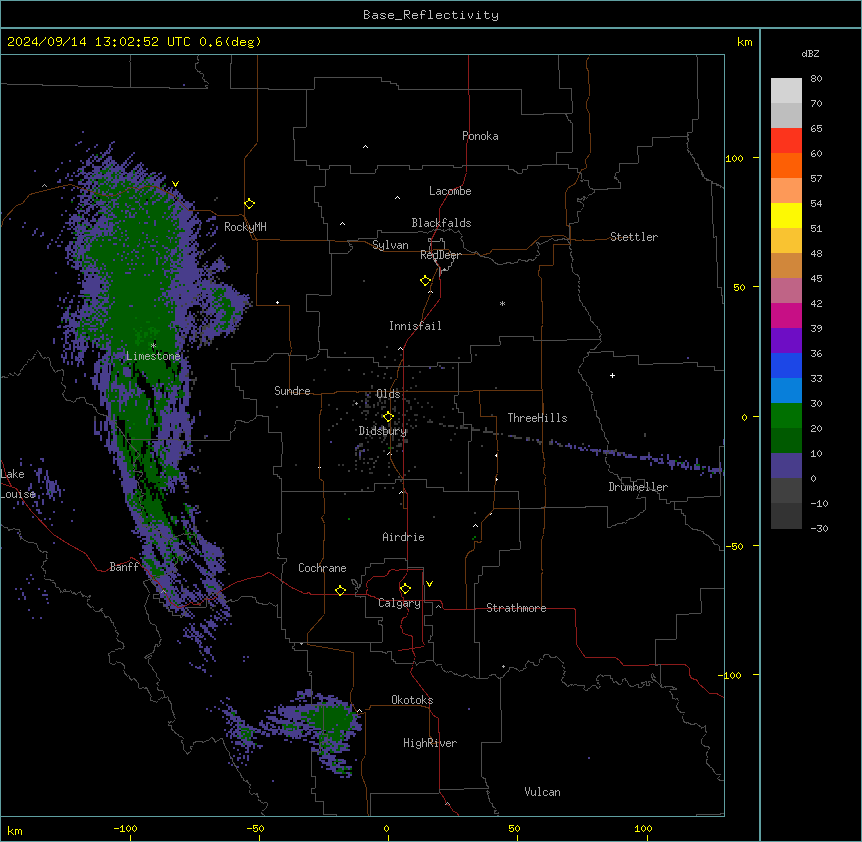The image size is (862, 842).
Task: Click the Sundre town label
Action: tap(292, 391)
